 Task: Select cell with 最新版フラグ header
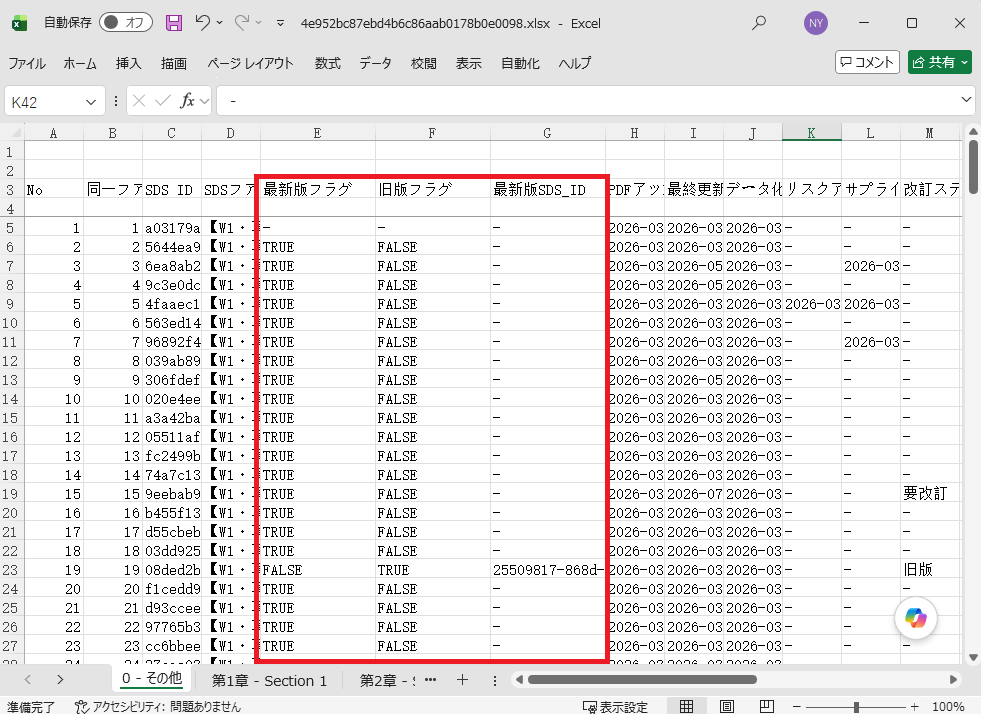[x=318, y=190]
